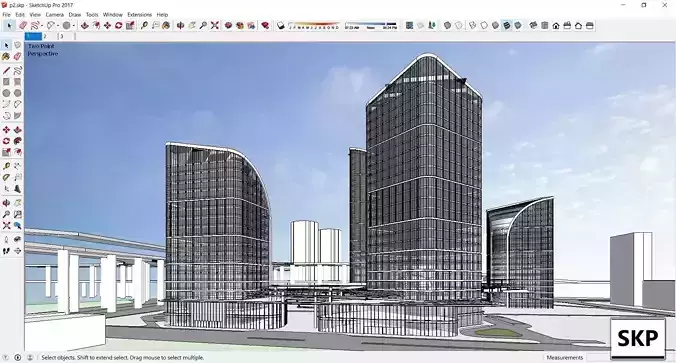Adjust the shadow time-of-day slider
676x363 pixels.
(x=371, y=26)
